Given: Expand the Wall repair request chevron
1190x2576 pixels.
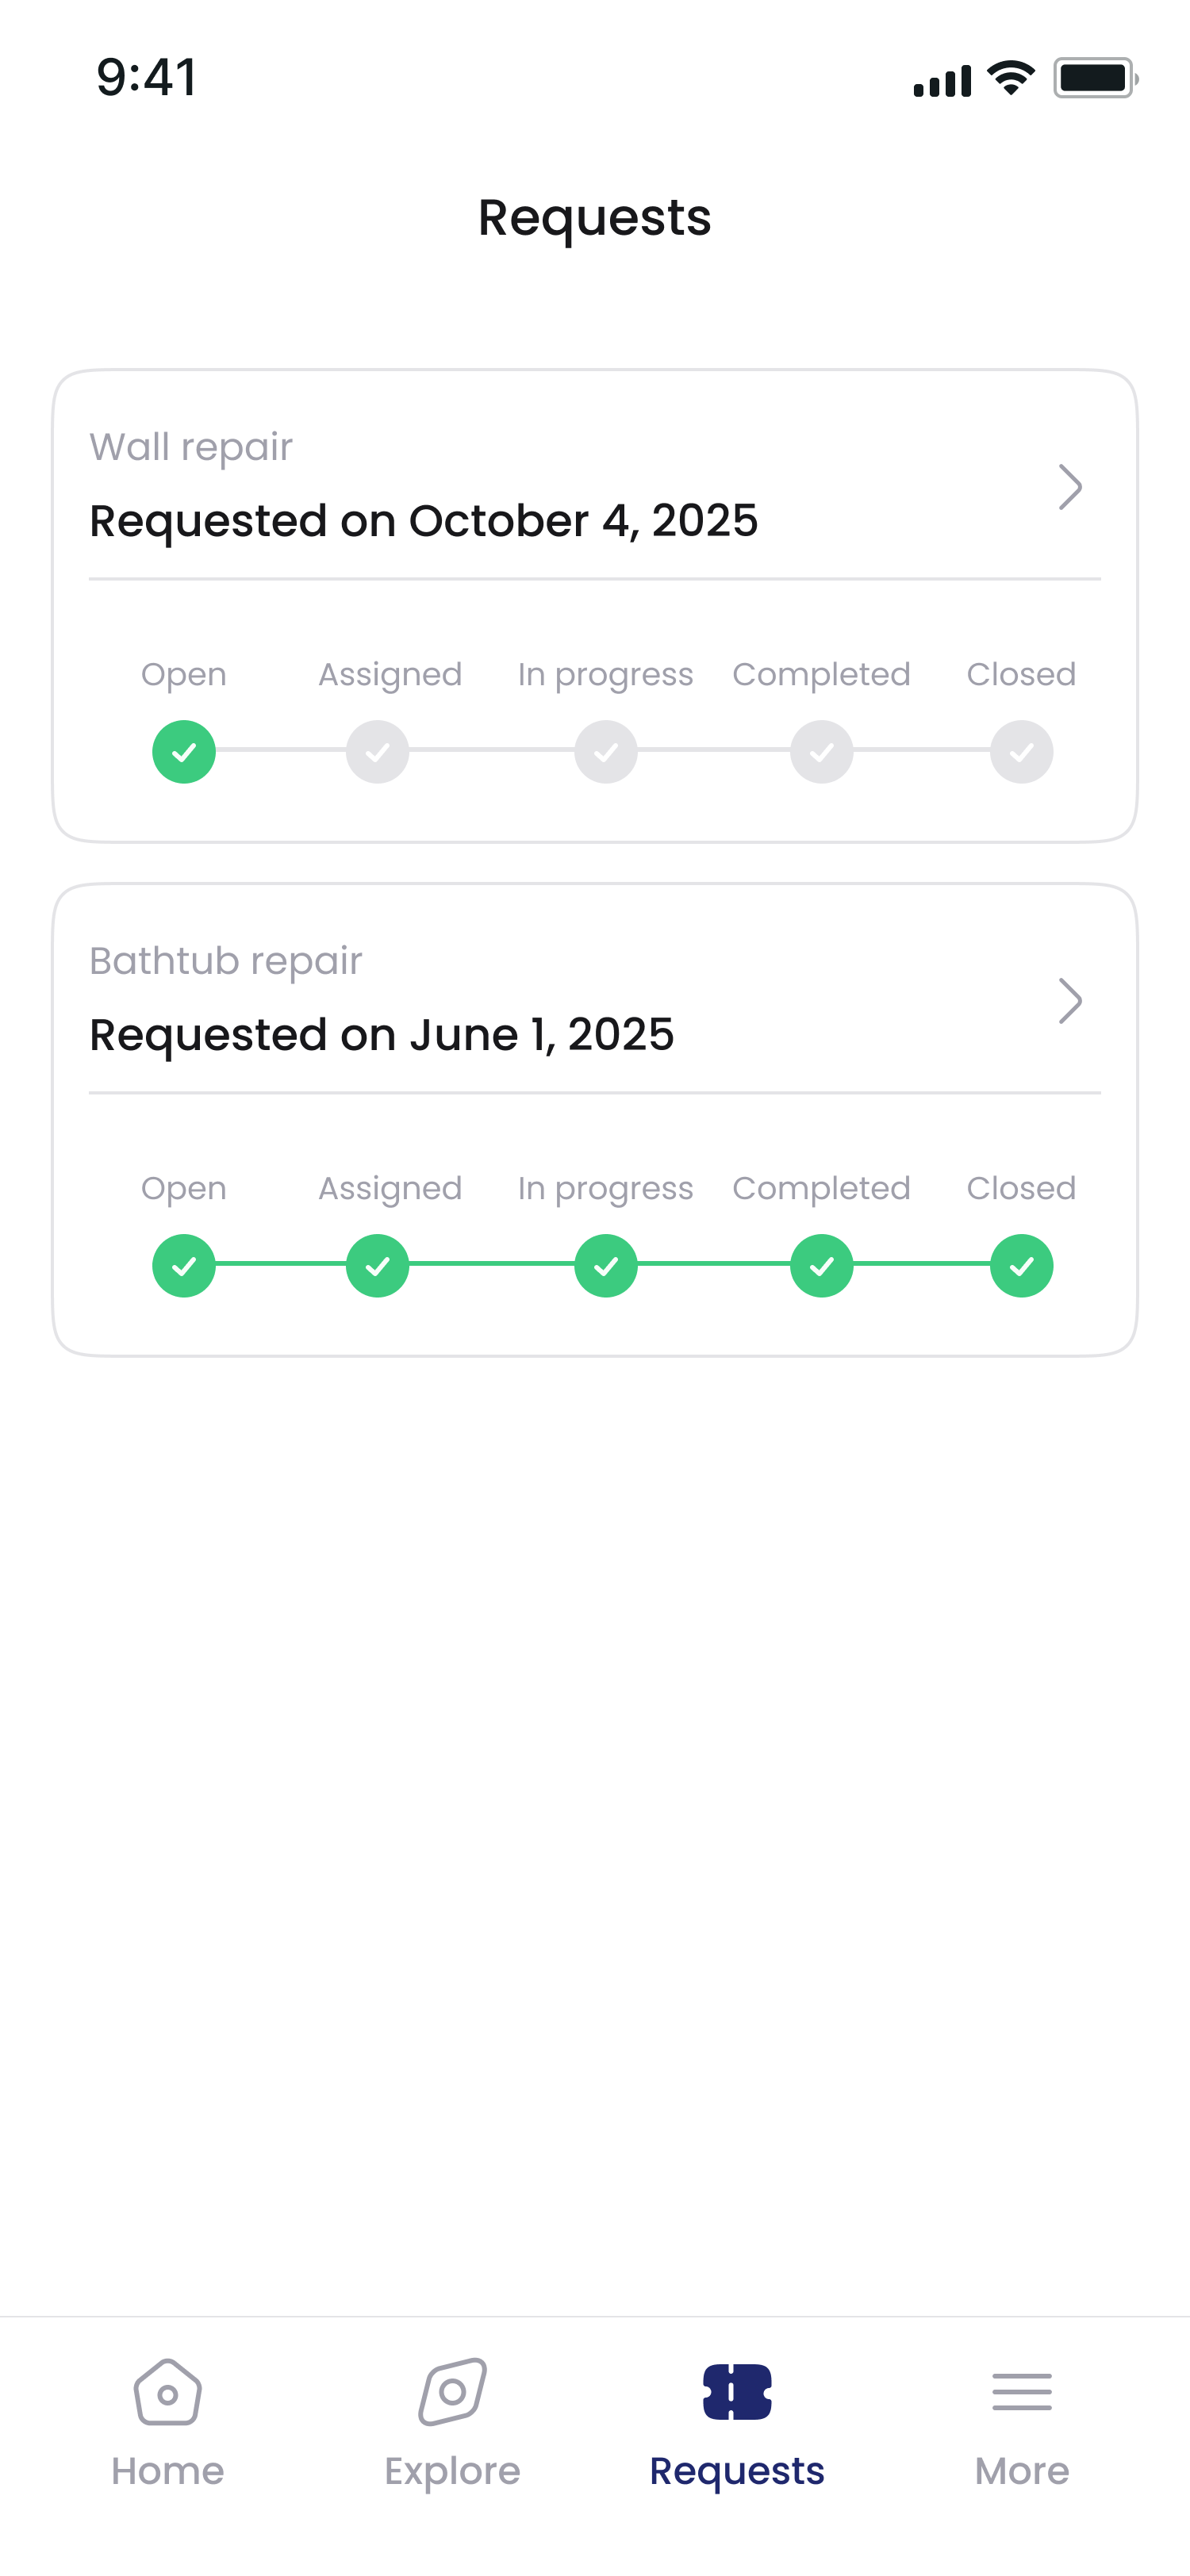Looking at the screenshot, I should coord(1070,487).
